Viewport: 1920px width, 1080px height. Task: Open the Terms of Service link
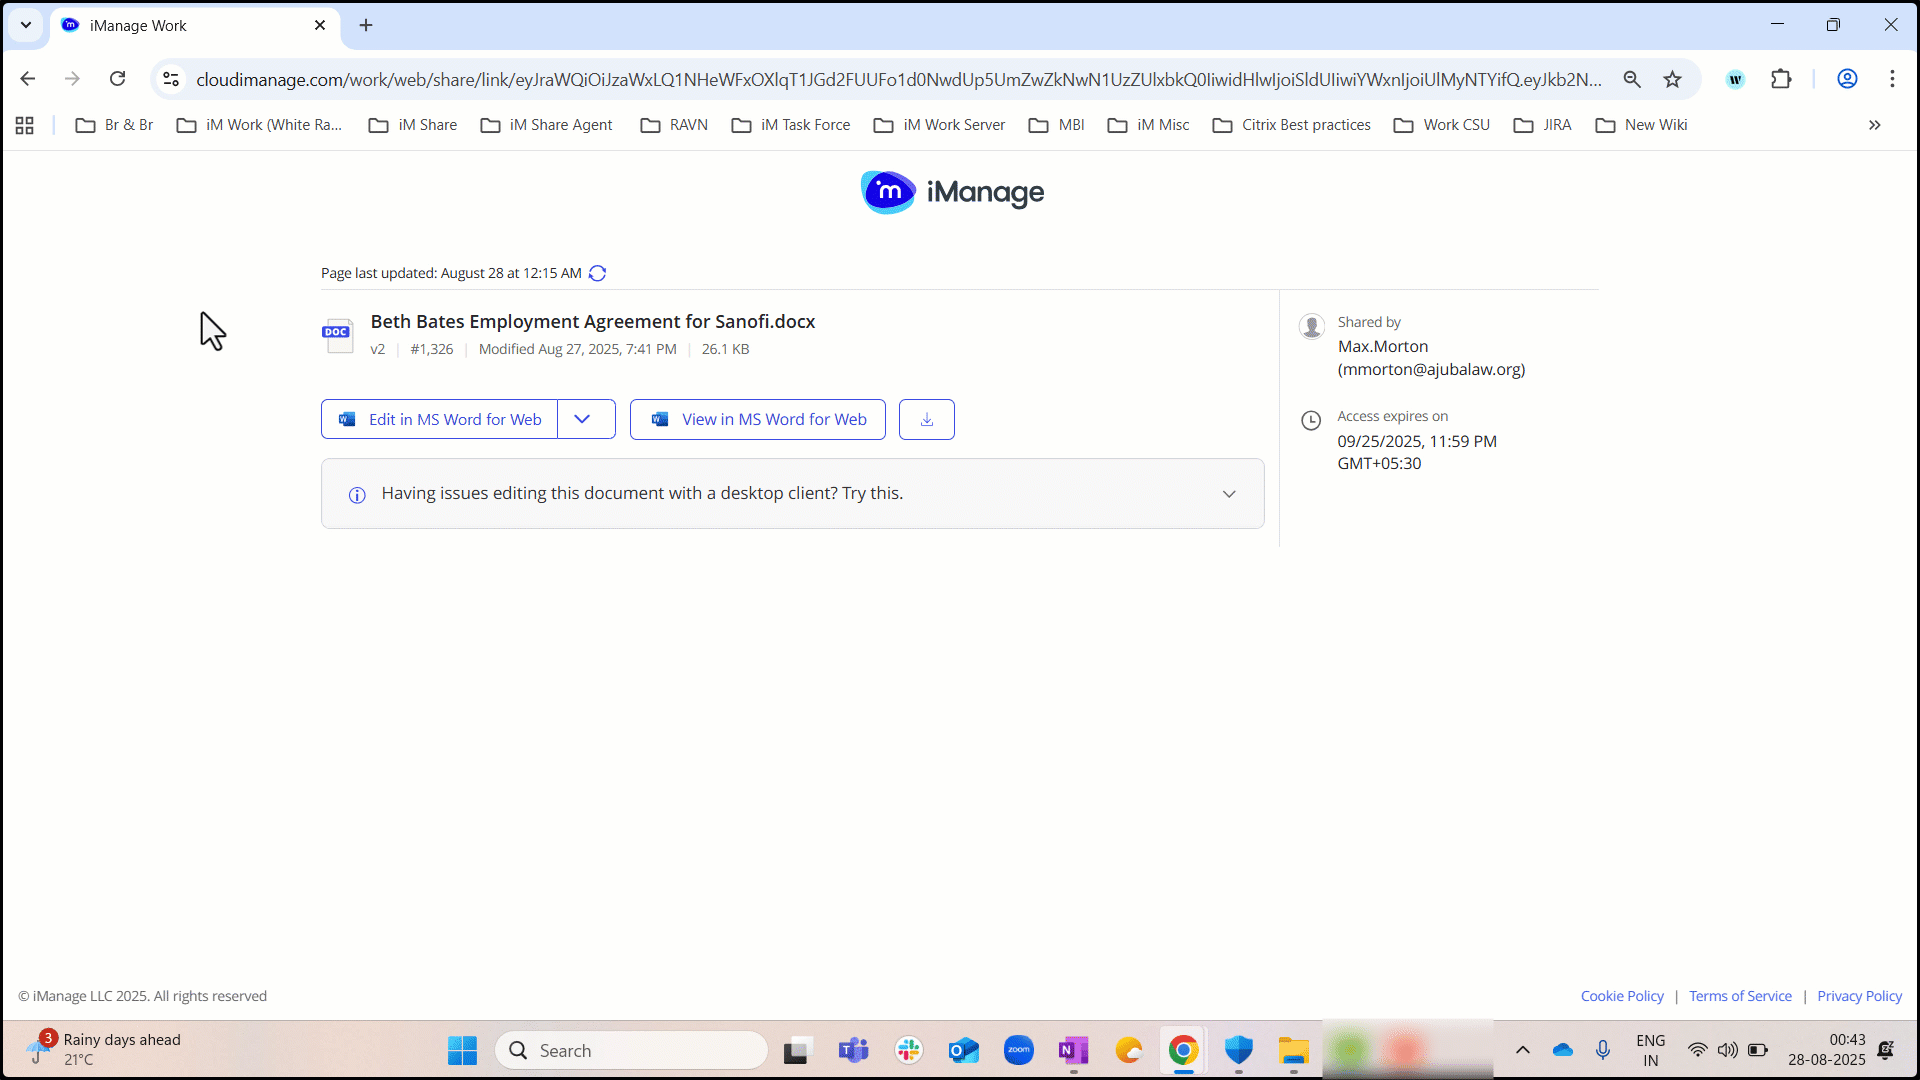click(x=1739, y=995)
